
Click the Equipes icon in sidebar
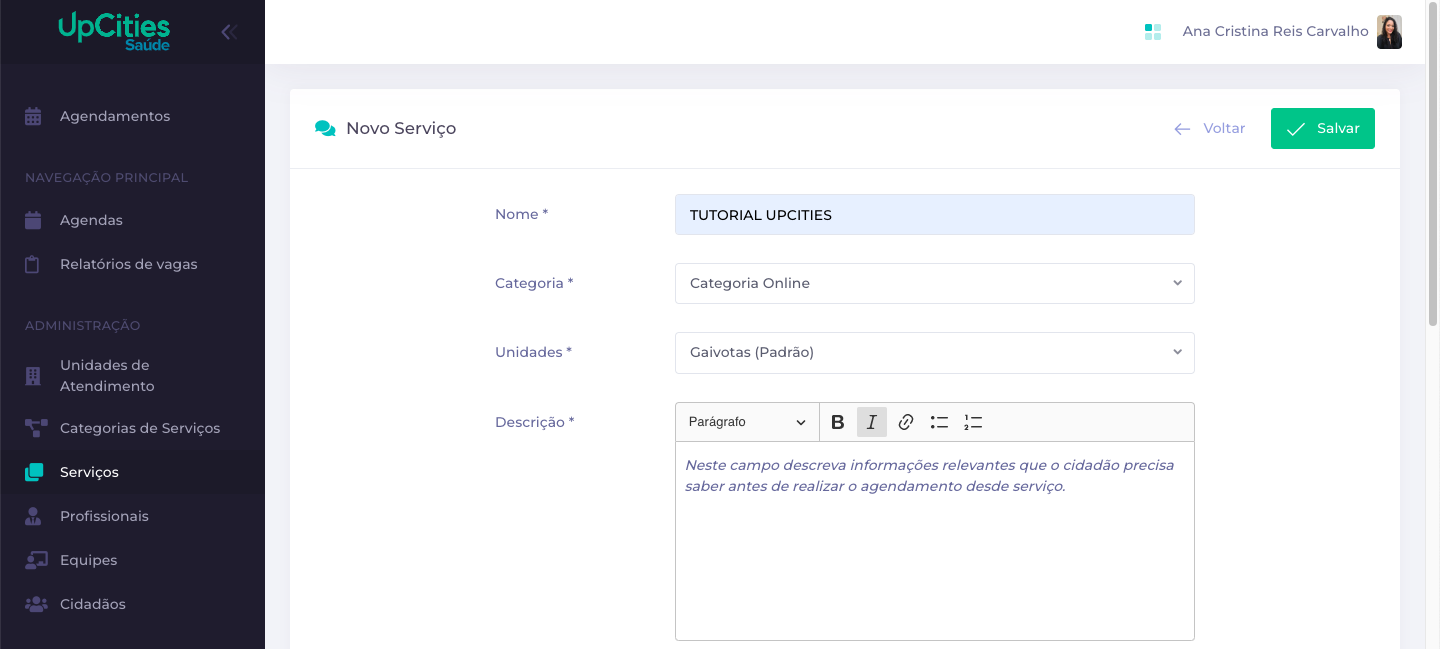point(36,560)
